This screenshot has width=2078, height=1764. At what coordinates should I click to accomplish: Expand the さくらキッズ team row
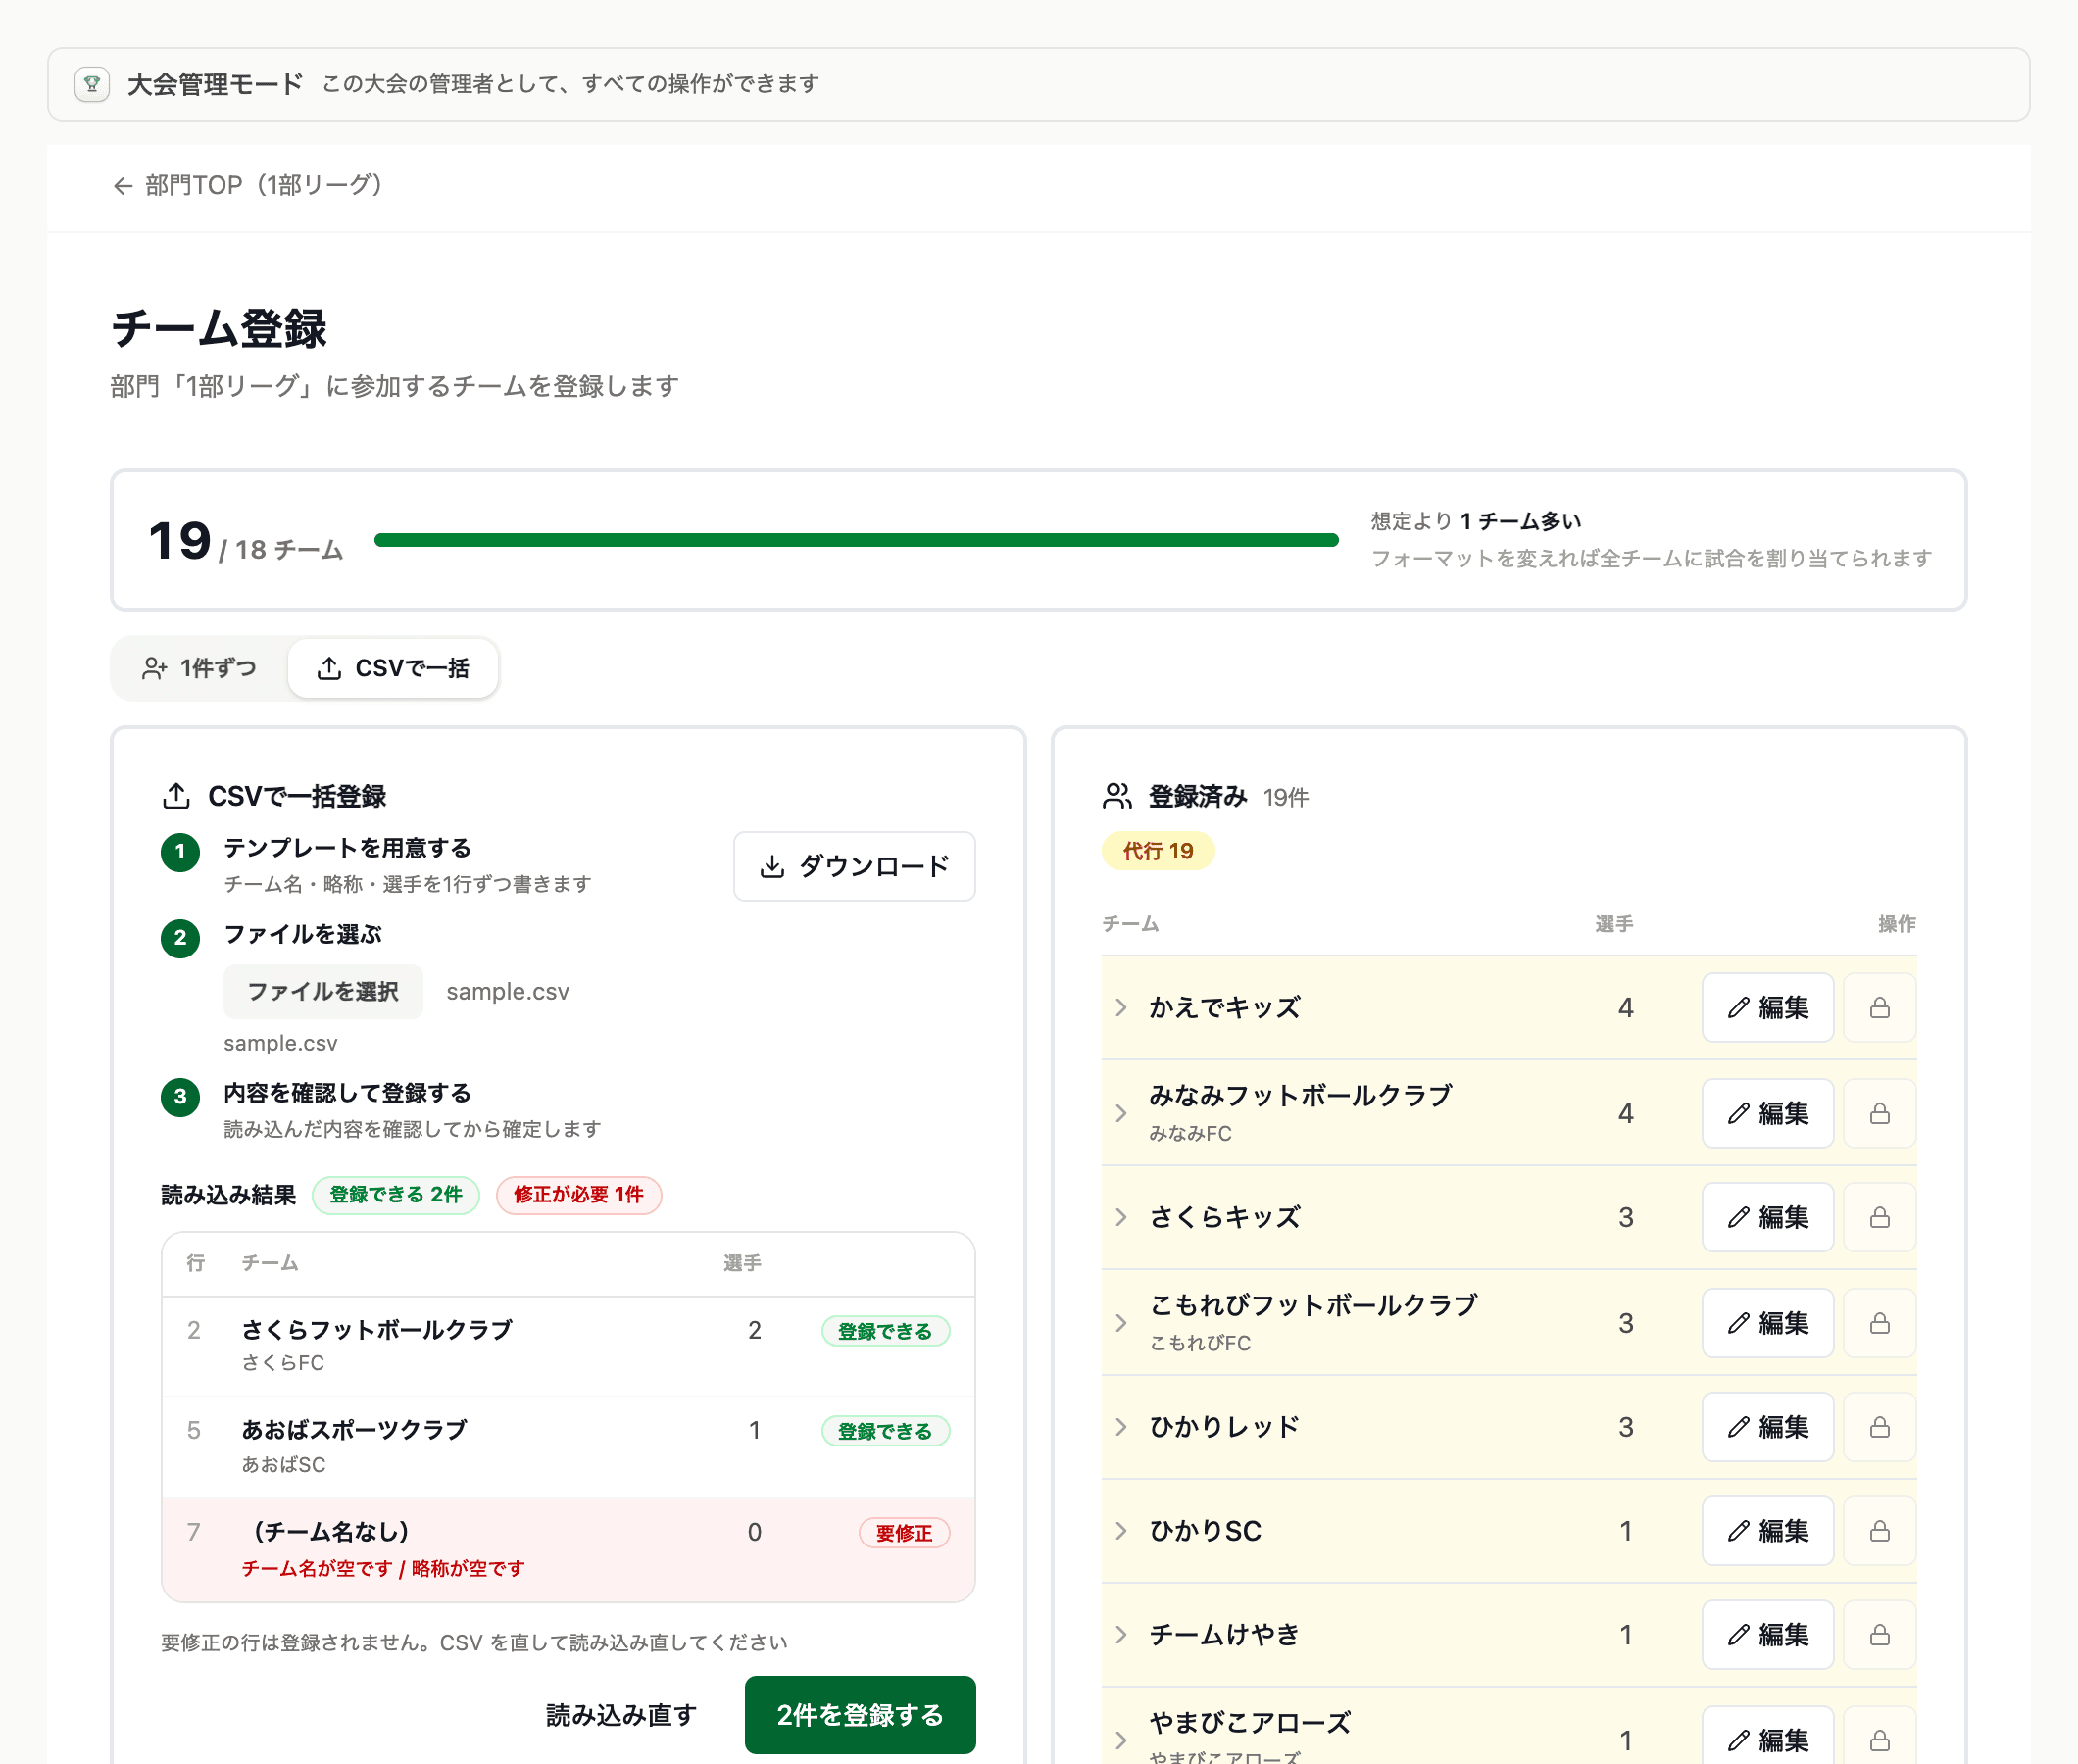tap(1121, 1217)
